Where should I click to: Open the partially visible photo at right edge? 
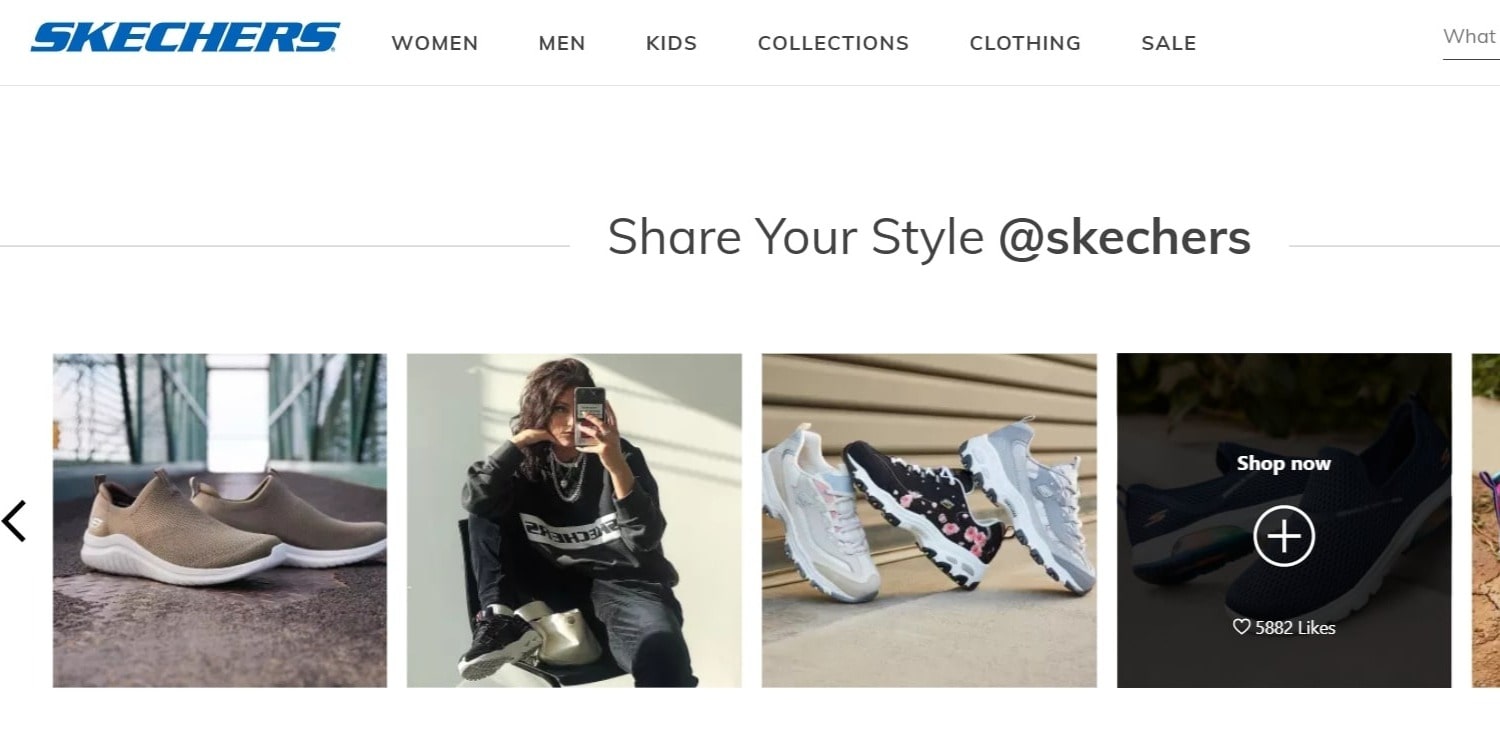(x=1487, y=520)
